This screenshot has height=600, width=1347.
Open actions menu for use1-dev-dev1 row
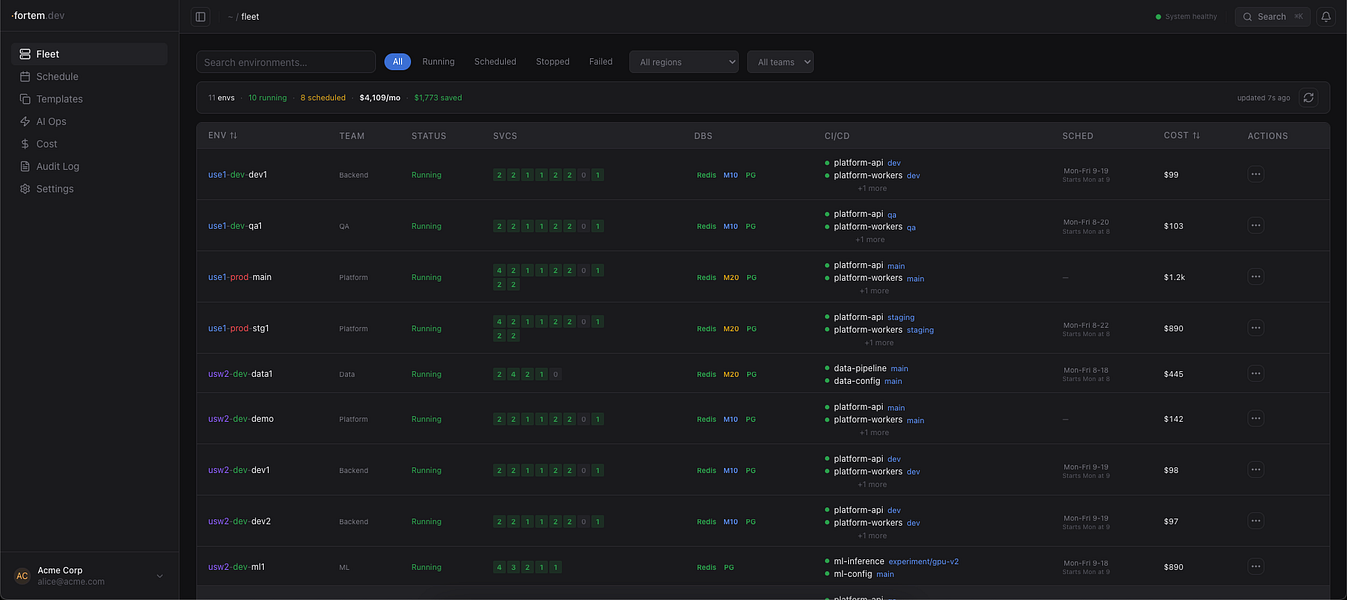click(x=1256, y=174)
